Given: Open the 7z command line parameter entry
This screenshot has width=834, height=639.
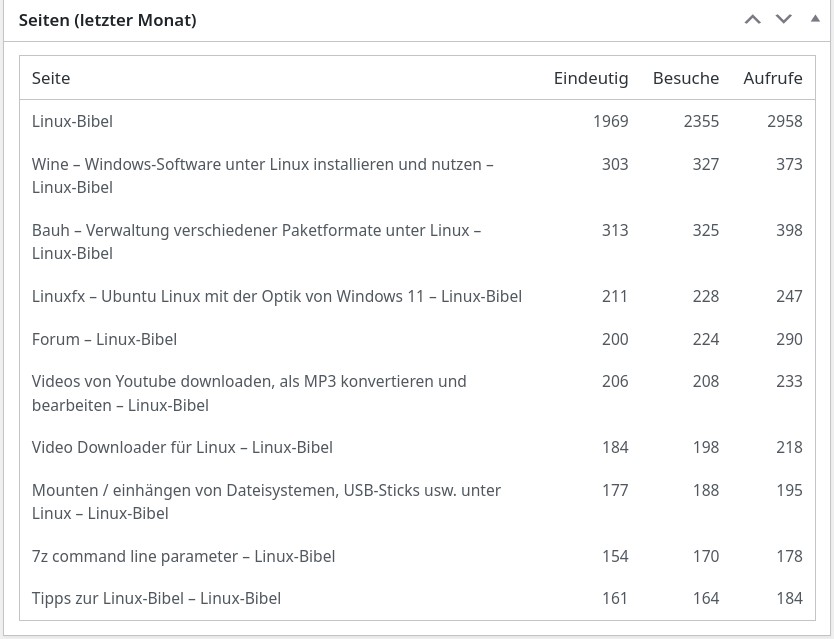Looking at the screenshot, I should click(x=184, y=556).
